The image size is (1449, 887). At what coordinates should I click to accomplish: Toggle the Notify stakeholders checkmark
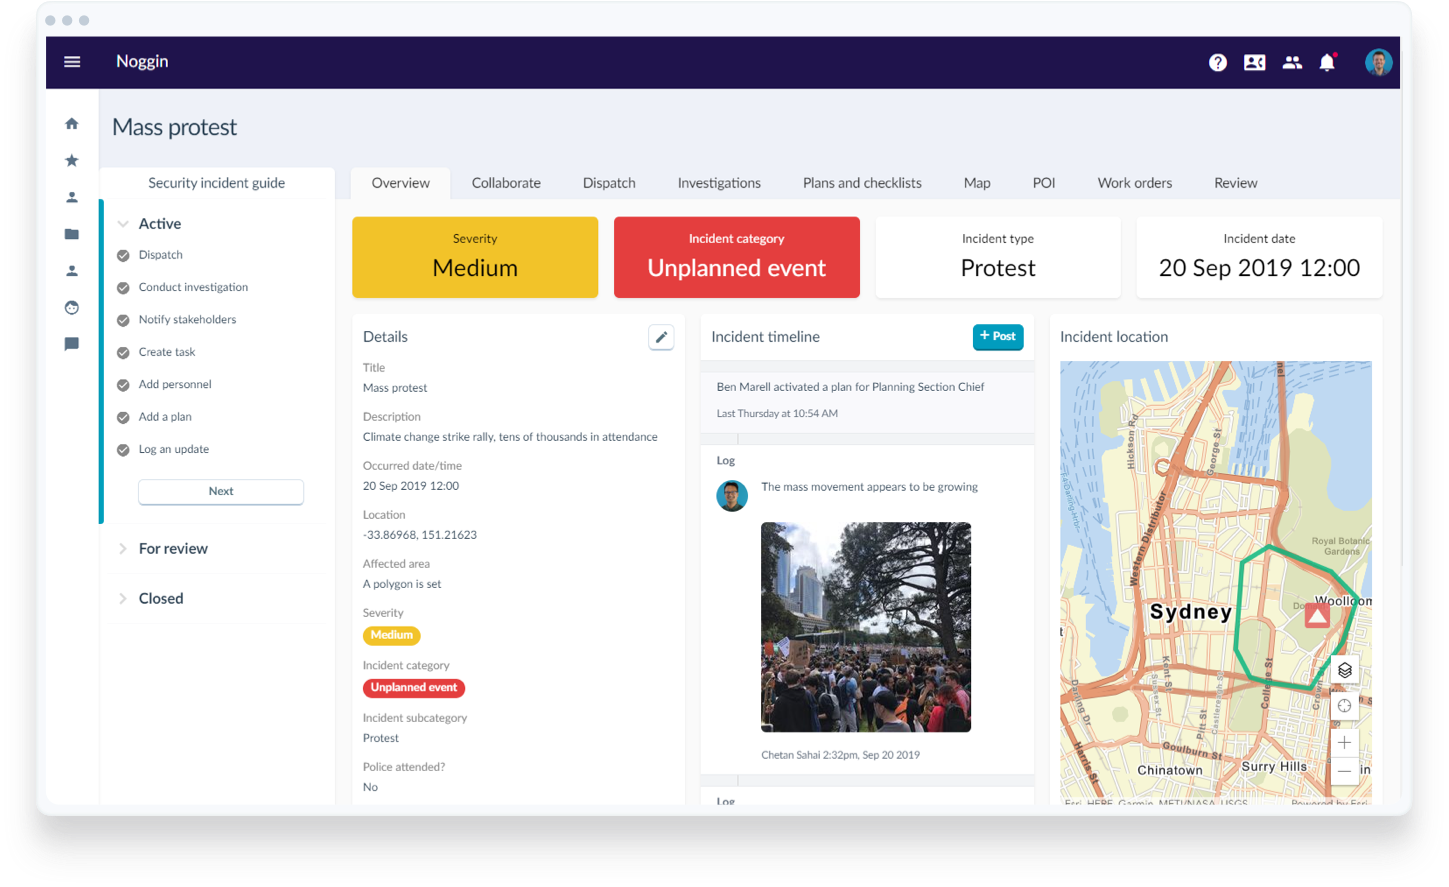pos(122,319)
